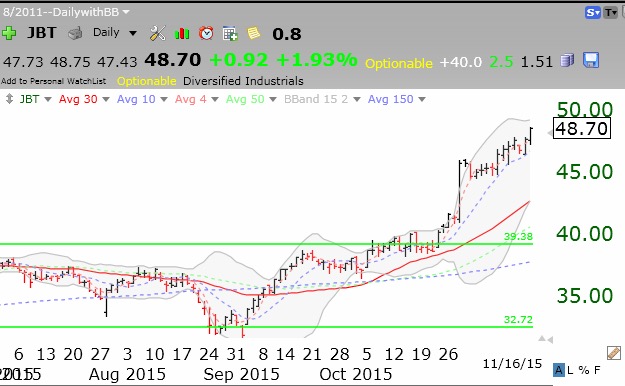This screenshot has width=625, height=386.
Task: Open the DailywithBB chart template menu
Action: [67, 12]
